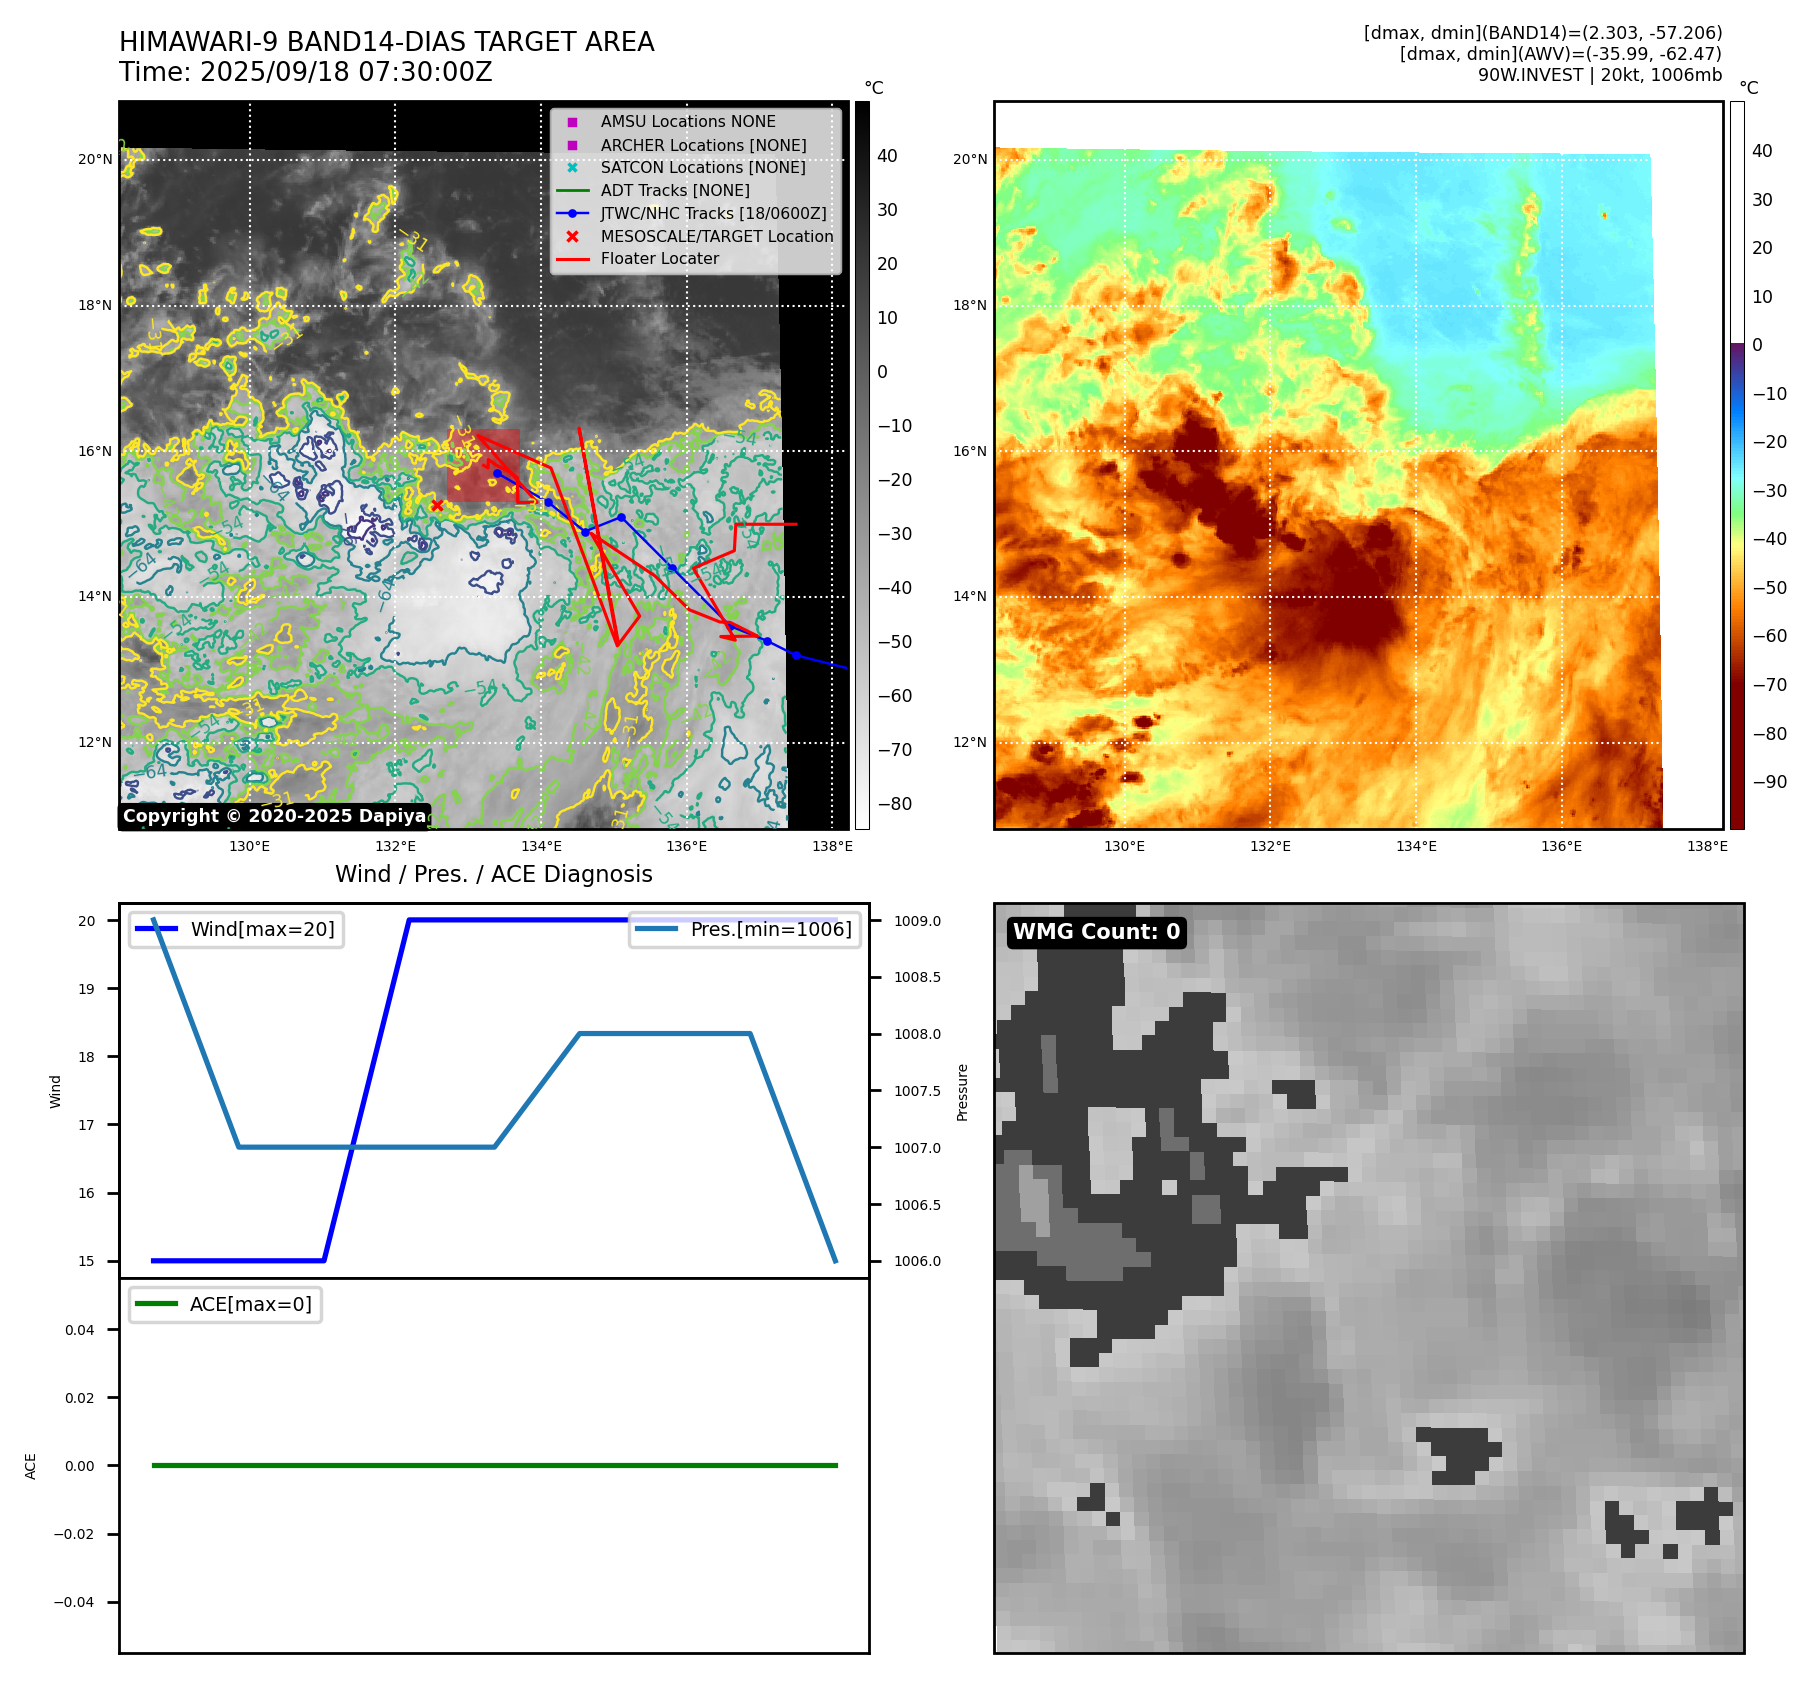Select the 'JTWC/NHC Tracks [18/0600Z]' legend entry
Viewport: 1813px width, 1690px height.
[714, 213]
